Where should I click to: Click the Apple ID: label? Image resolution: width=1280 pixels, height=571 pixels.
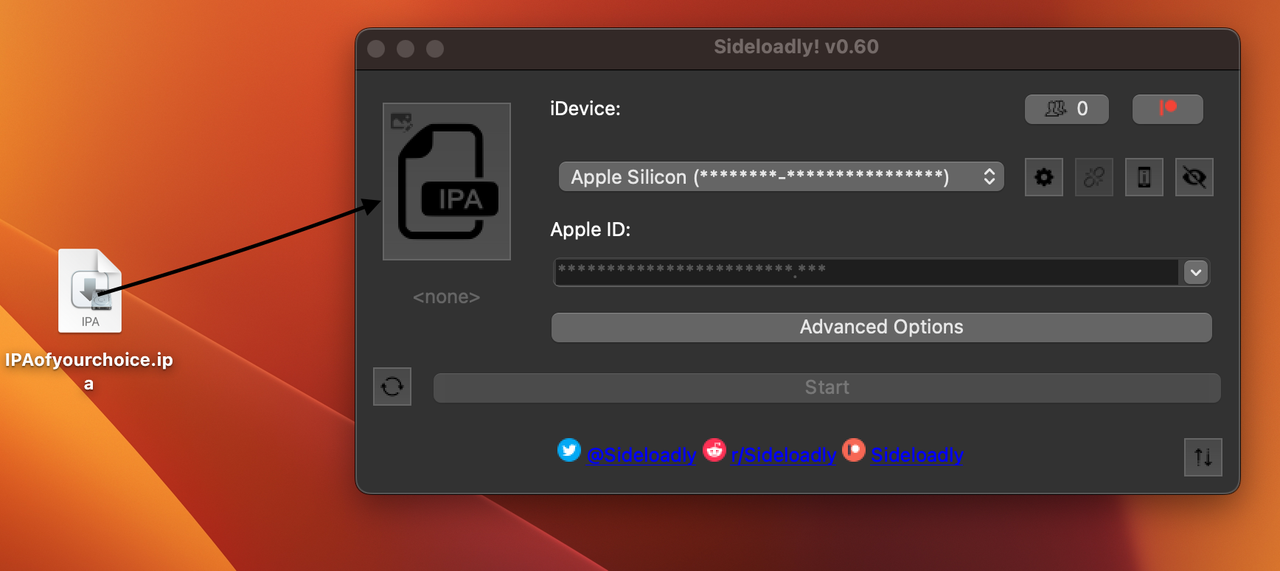pyautogui.click(x=591, y=230)
